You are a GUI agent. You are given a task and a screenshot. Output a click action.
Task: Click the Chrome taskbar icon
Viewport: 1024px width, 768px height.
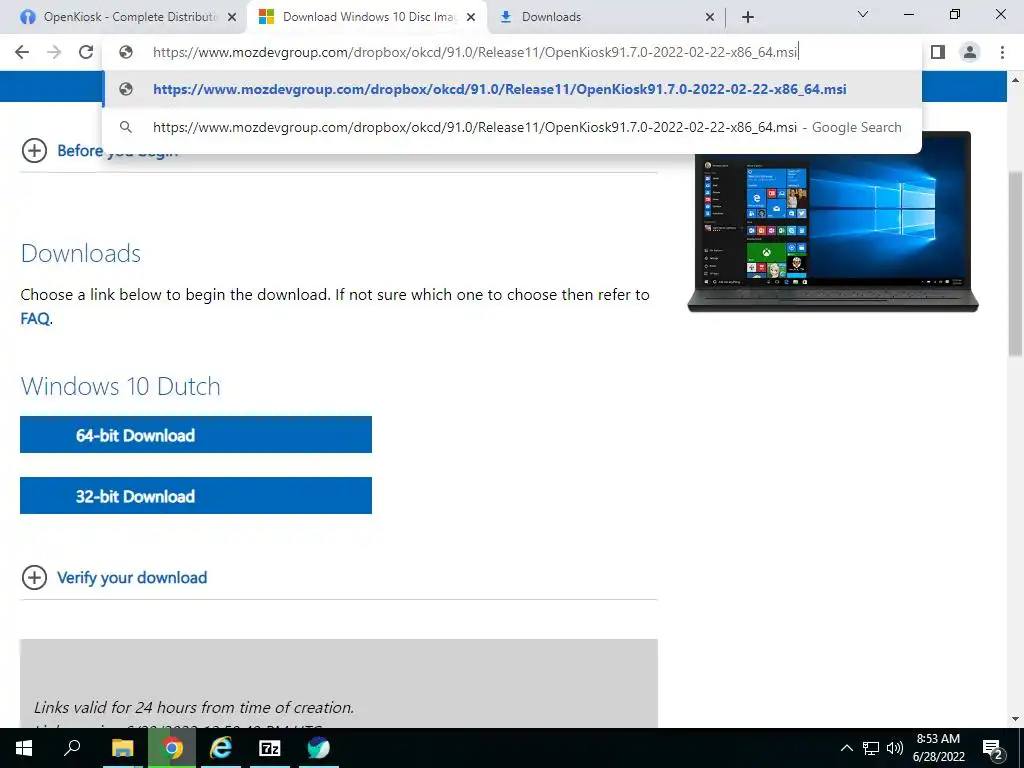pyautogui.click(x=172, y=748)
